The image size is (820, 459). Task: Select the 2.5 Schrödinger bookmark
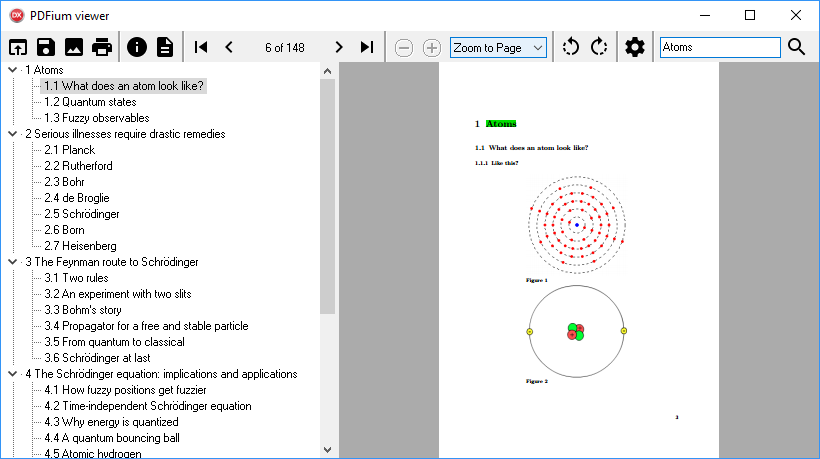tap(81, 214)
